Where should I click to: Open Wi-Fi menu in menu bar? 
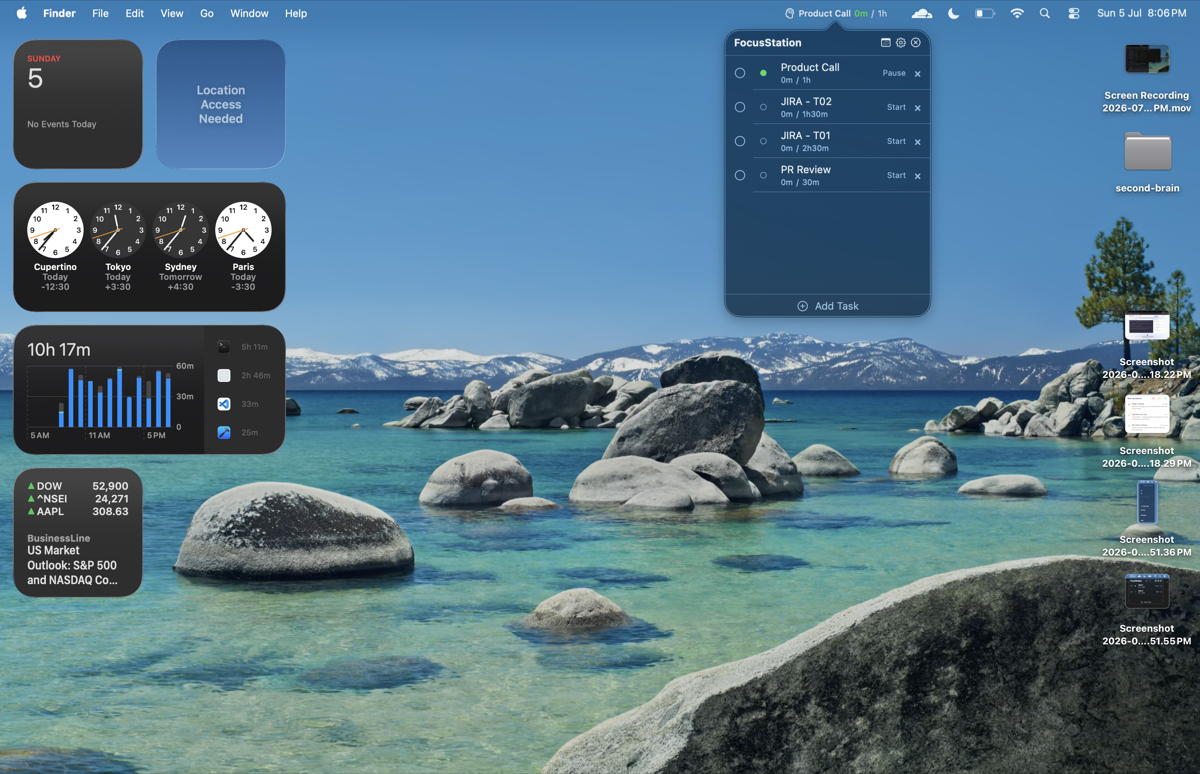coord(1017,14)
